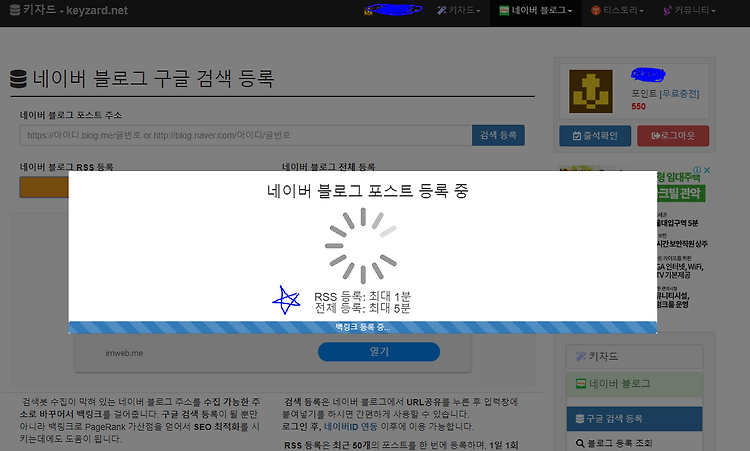Click the user profile avatar image
Viewport: 750px width, 451px height.
click(x=591, y=91)
